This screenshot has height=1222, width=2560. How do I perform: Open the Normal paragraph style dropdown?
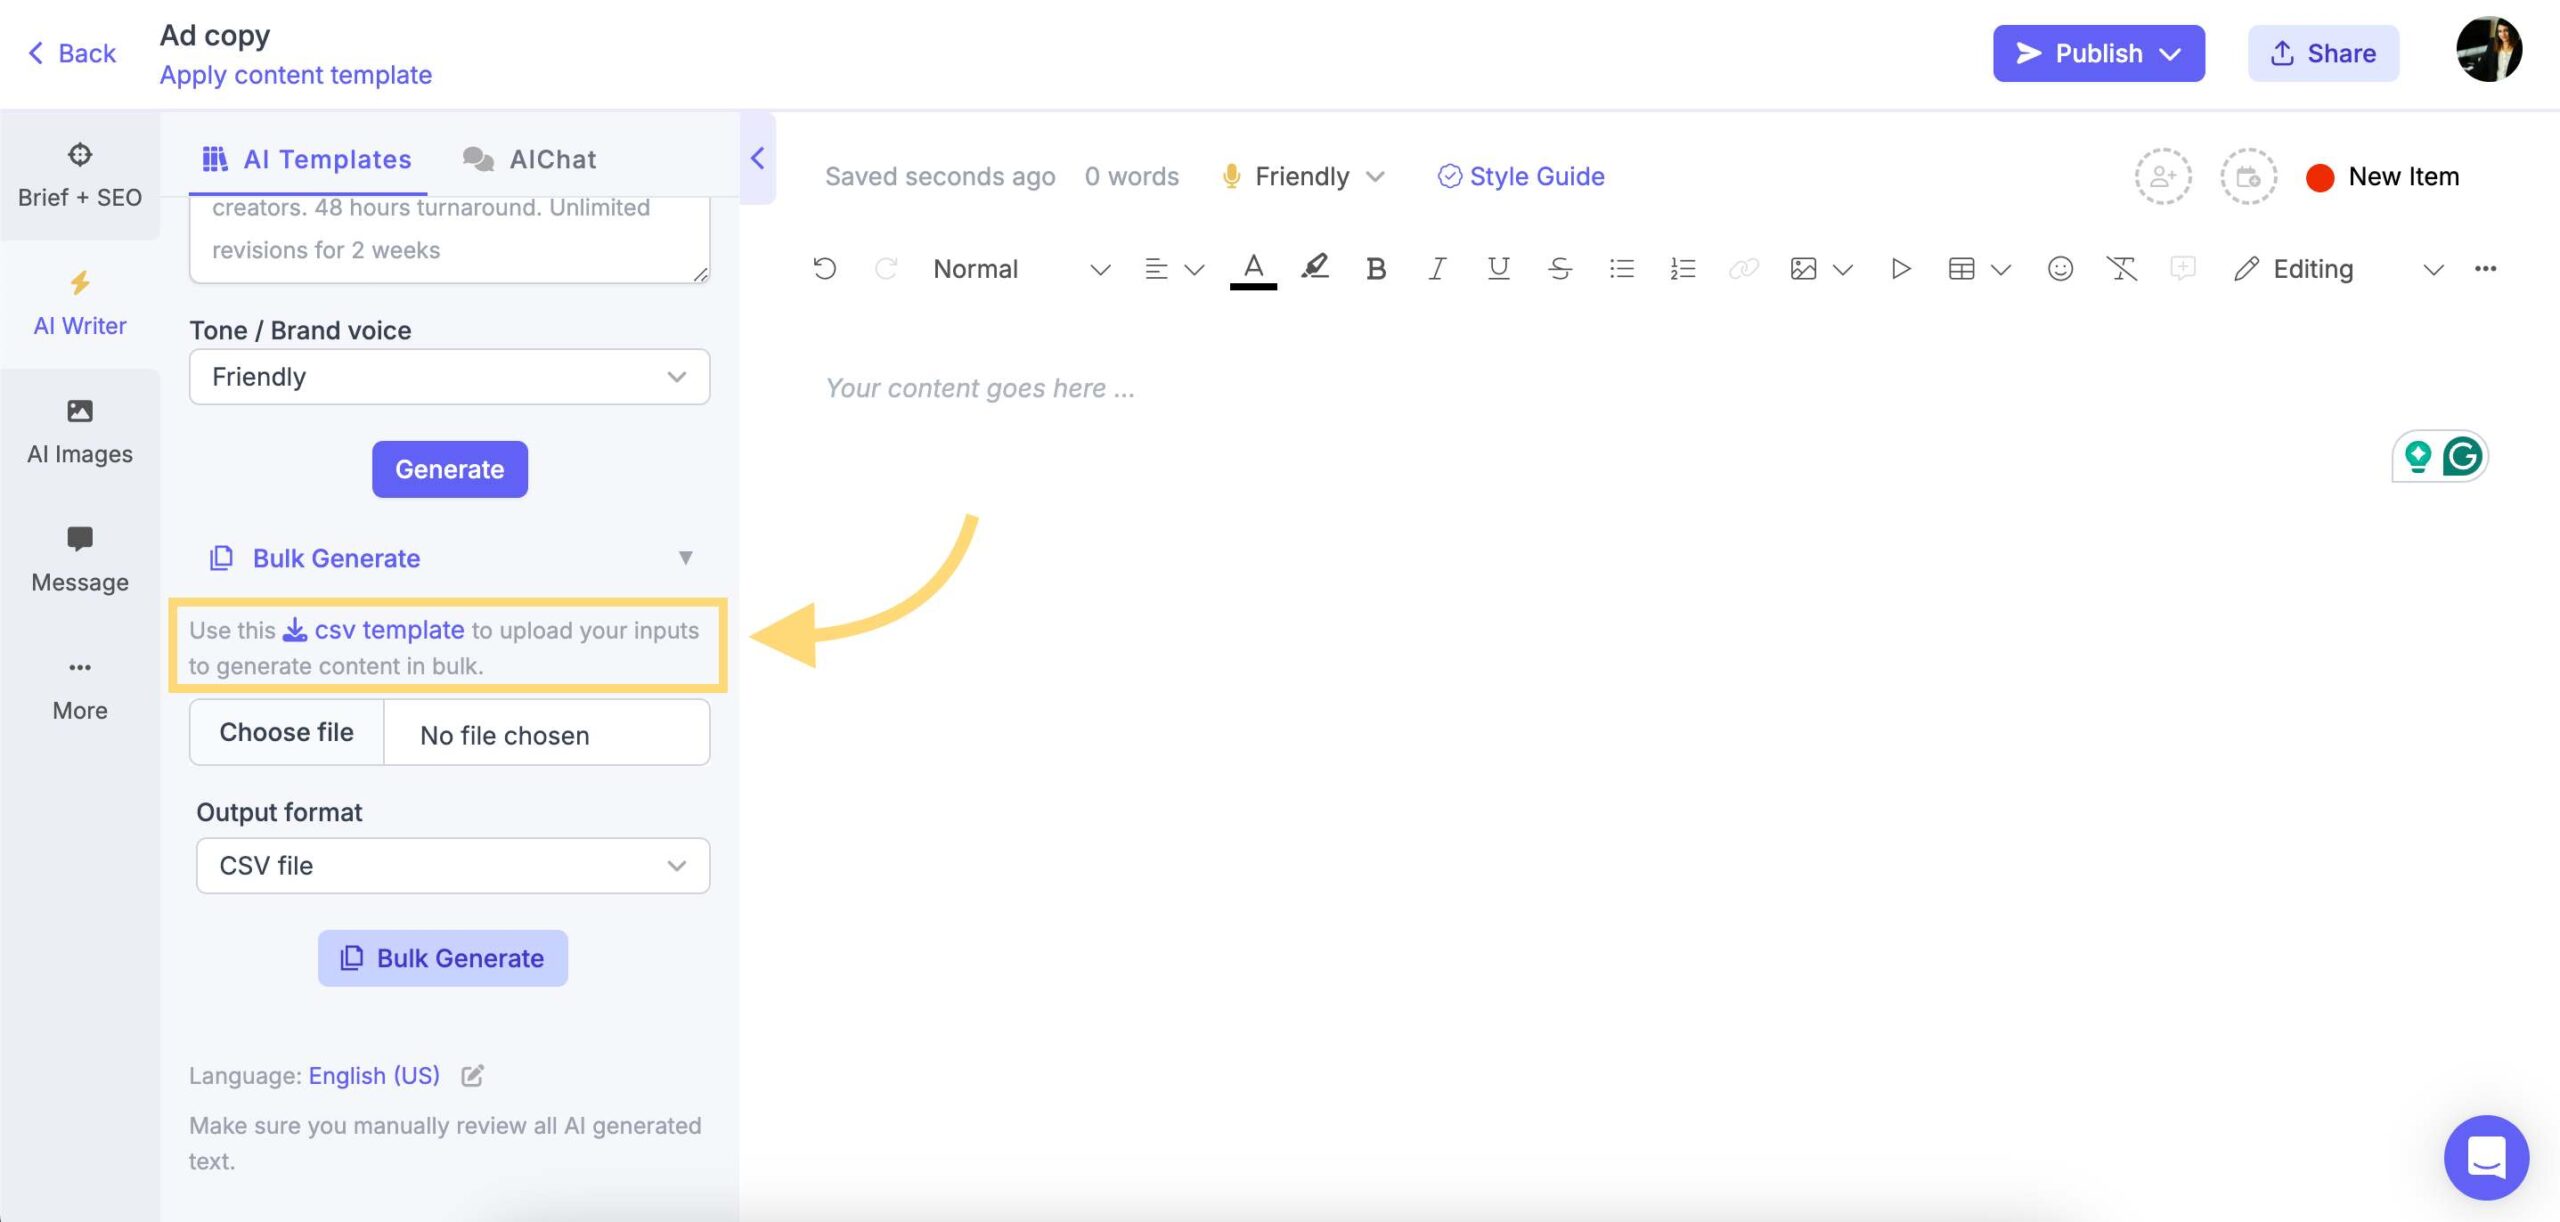[x=1021, y=269]
